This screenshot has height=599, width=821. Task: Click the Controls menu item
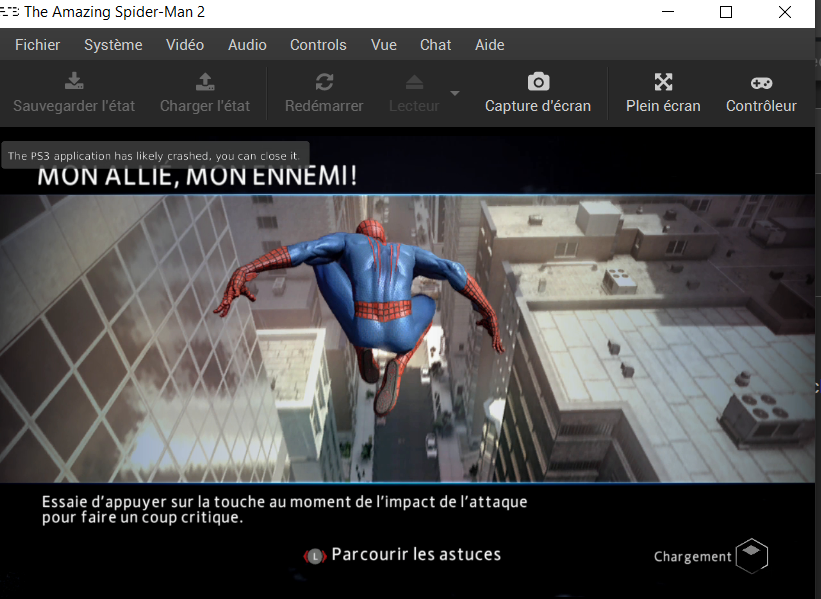[x=318, y=45]
